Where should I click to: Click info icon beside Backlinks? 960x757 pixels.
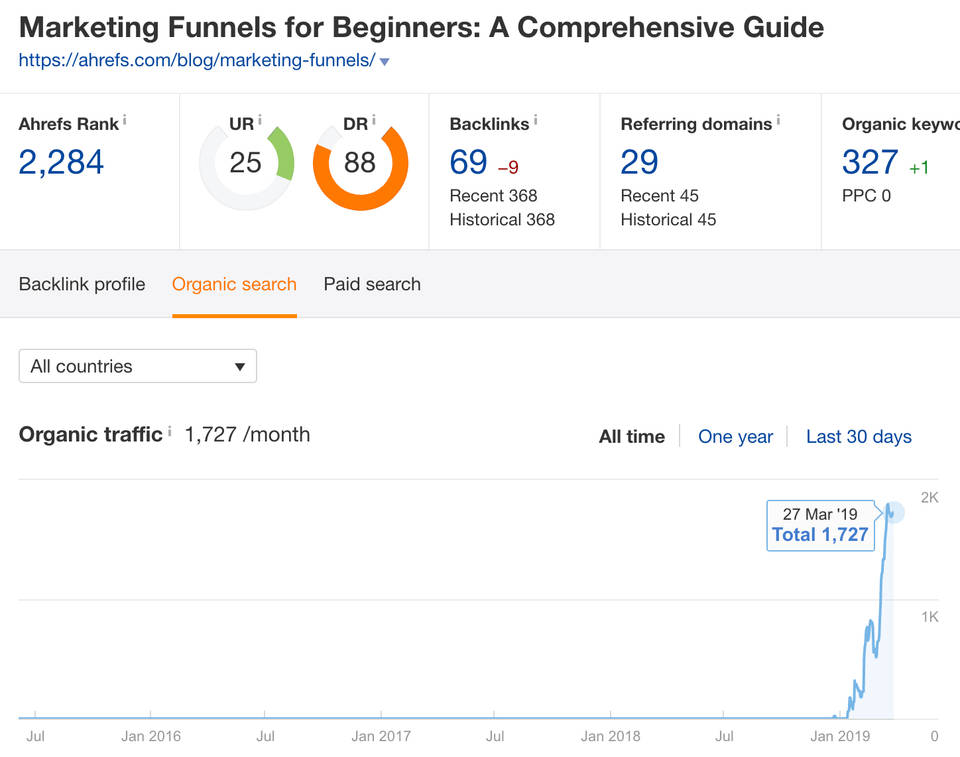click(x=535, y=120)
